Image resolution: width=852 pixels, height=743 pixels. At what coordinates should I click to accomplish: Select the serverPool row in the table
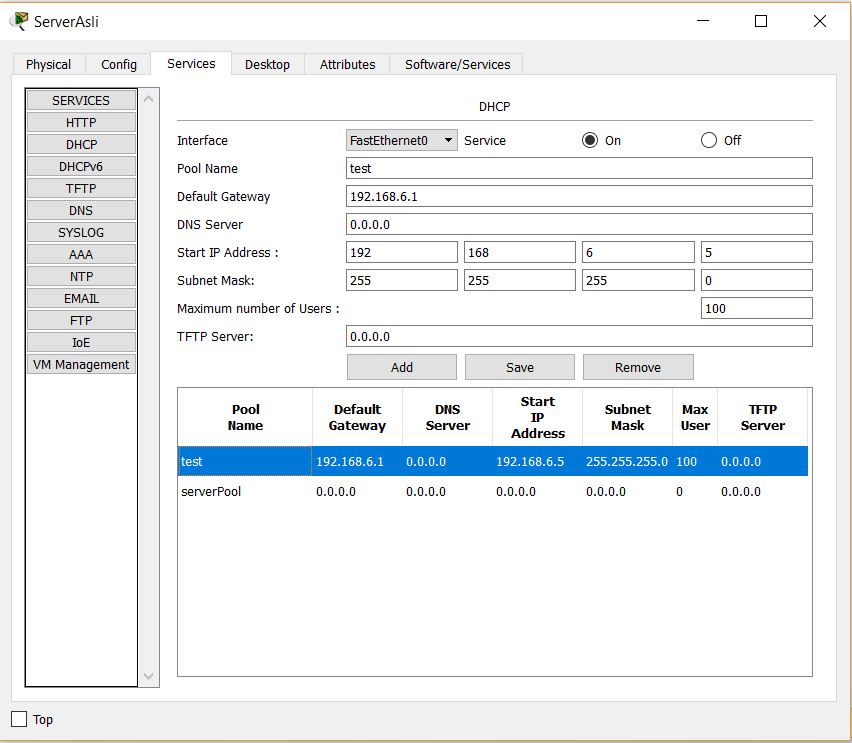[400, 491]
